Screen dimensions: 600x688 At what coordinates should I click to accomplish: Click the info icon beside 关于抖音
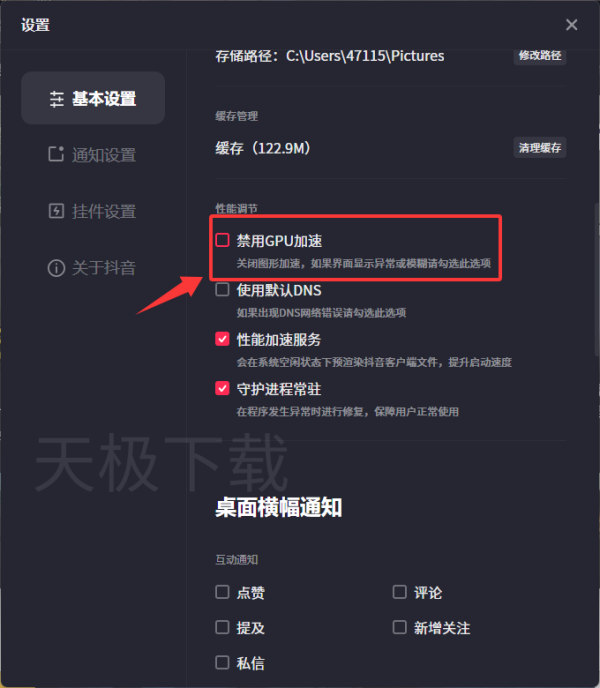coord(56,268)
